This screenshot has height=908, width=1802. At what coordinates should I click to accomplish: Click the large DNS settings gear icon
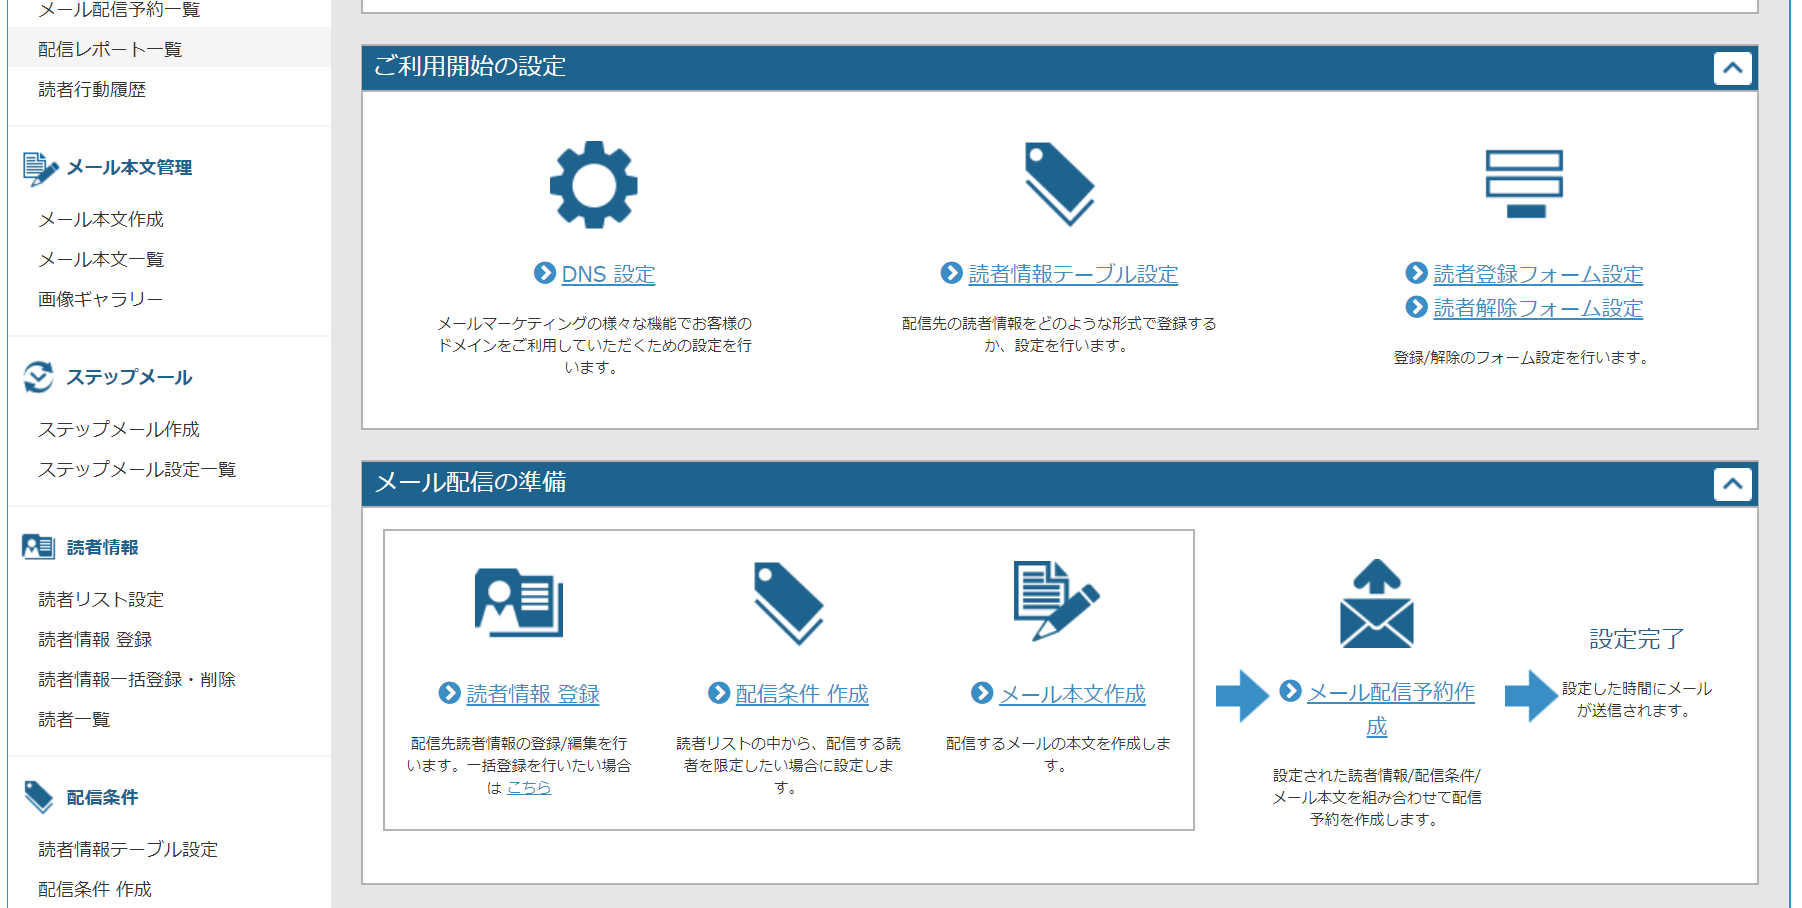pyautogui.click(x=594, y=185)
